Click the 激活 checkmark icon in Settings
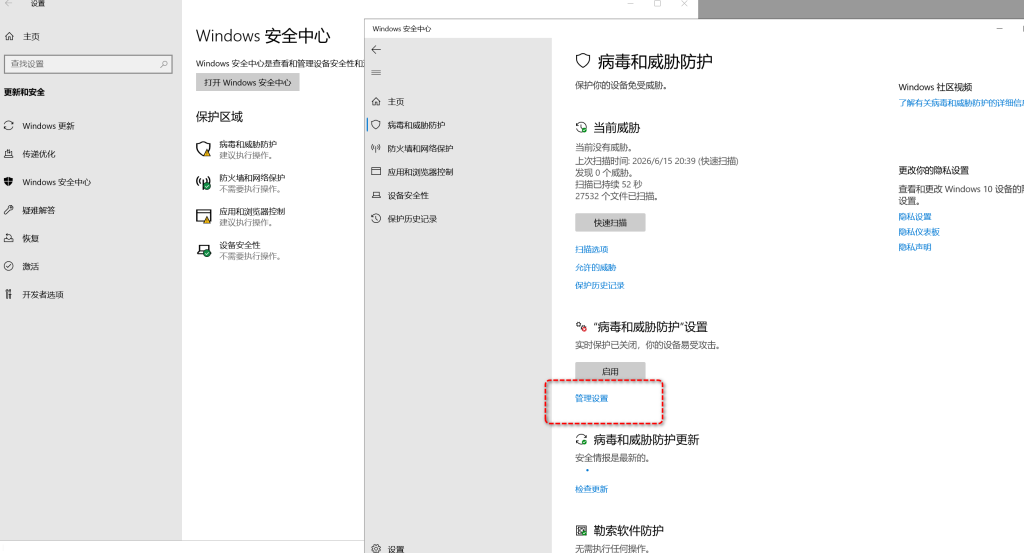The image size is (1024, 553). point(8,266)
